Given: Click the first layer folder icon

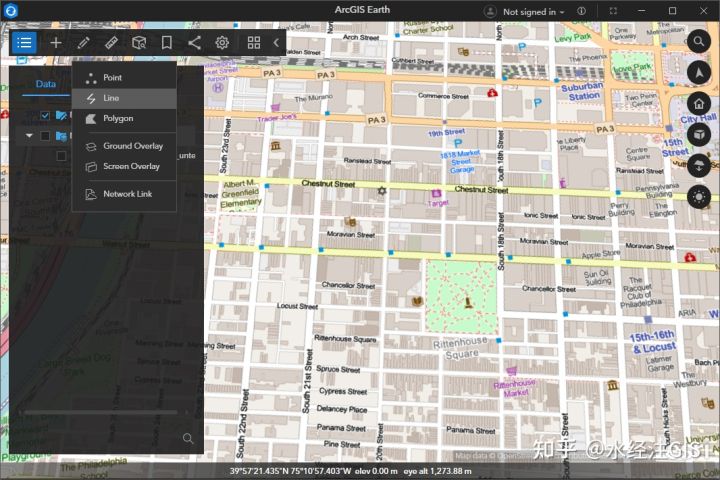Looking at the screenshot, I should click(x=61, y=115).
